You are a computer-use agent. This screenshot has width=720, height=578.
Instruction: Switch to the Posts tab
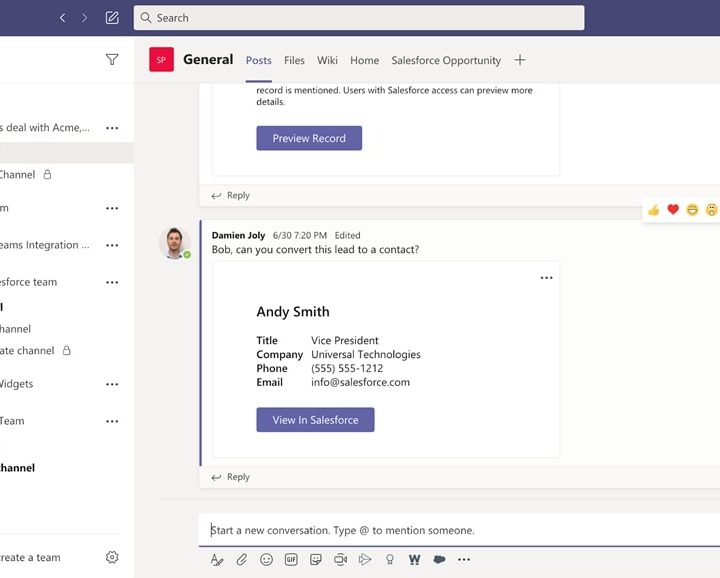(259, 61)
